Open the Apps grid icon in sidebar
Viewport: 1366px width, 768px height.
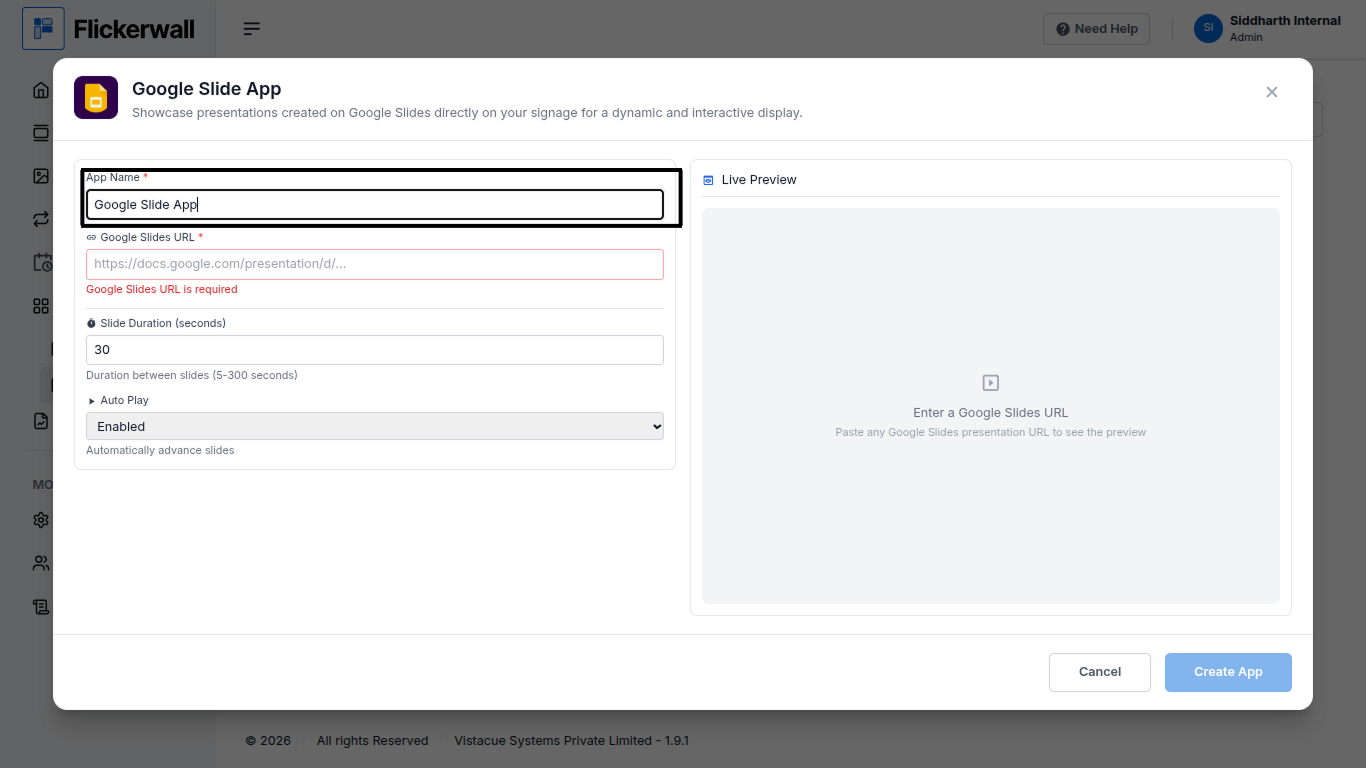pyautogui.click(x=41, y=306)
